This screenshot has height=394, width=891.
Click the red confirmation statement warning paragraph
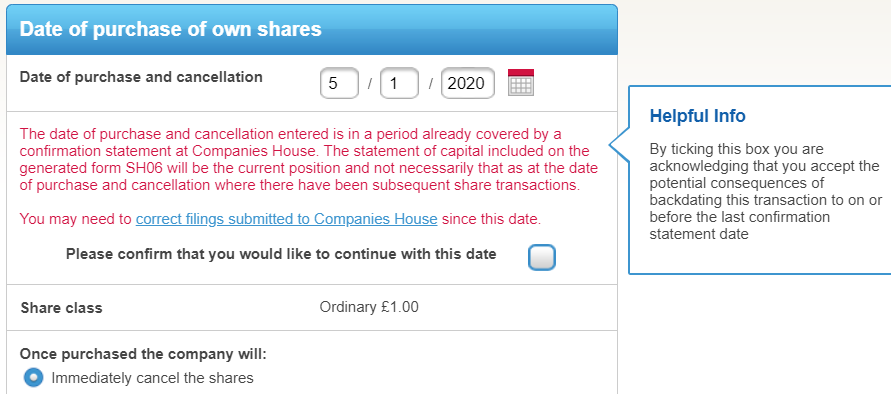[x=309, y=160]
